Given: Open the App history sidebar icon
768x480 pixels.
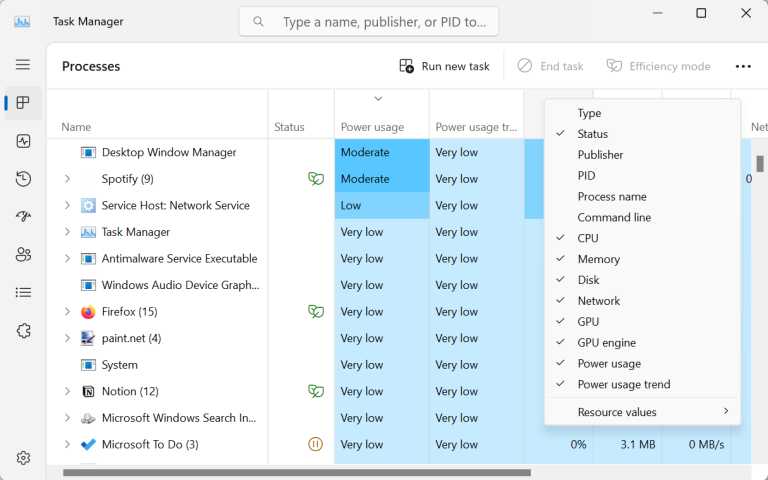Looking at the screenshot, I should [23, 179].
